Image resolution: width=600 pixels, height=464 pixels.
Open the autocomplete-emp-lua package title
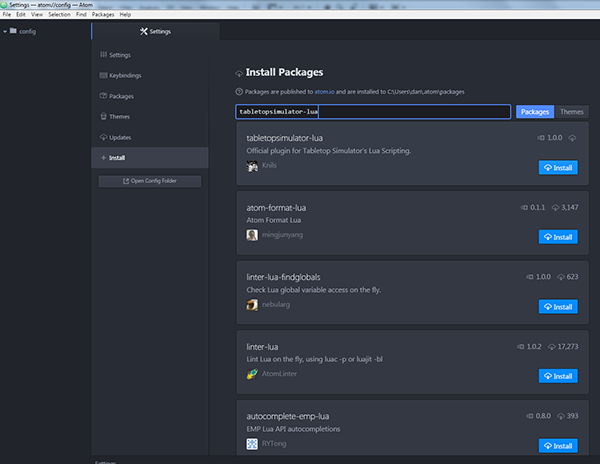click(287, 416)
